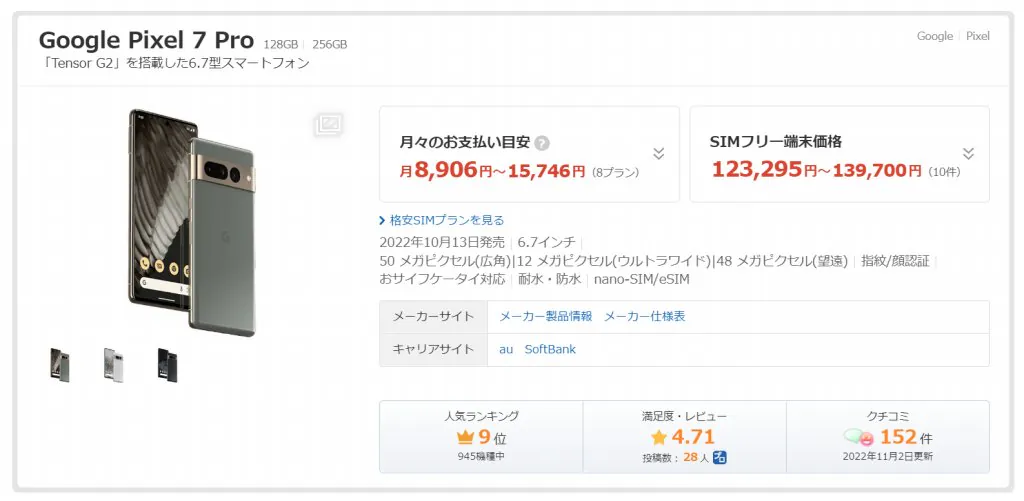Go to the SoftBank carrier site

[x=550, y=349]
